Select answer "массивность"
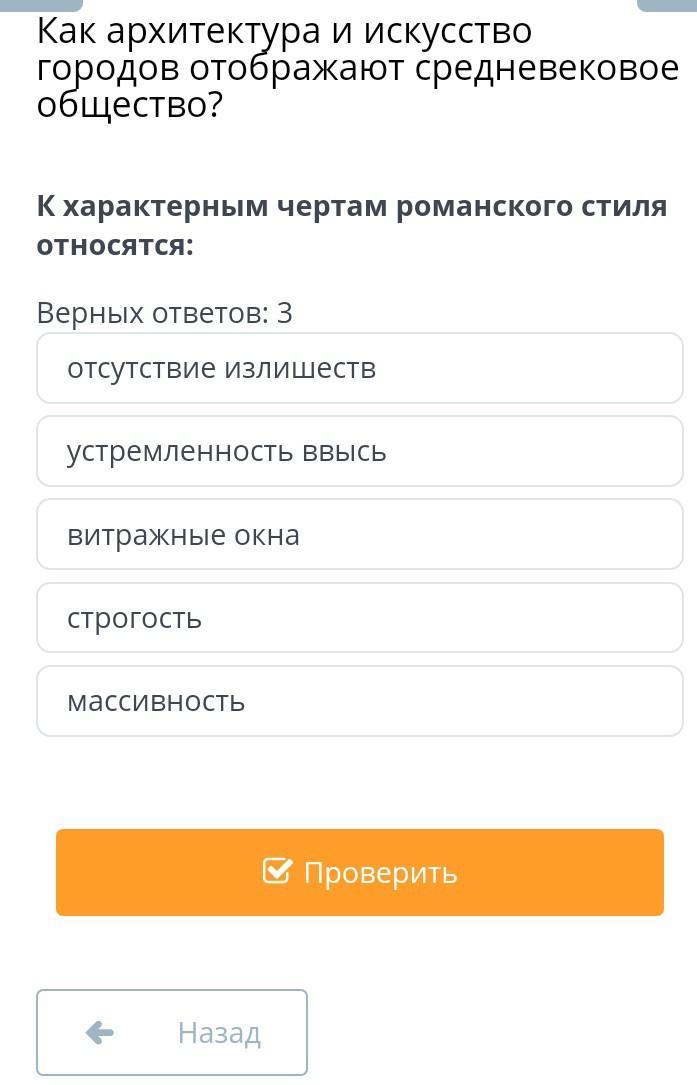 click(359, 701)
